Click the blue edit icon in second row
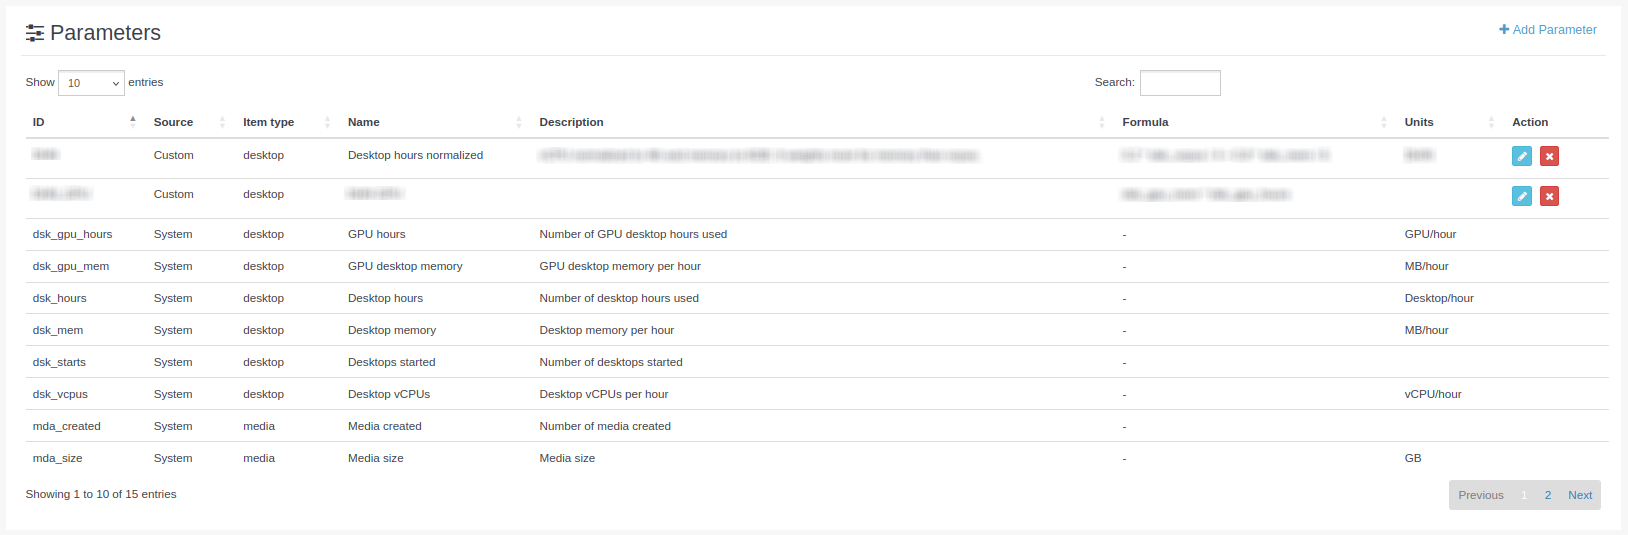 click(1521, 196)
